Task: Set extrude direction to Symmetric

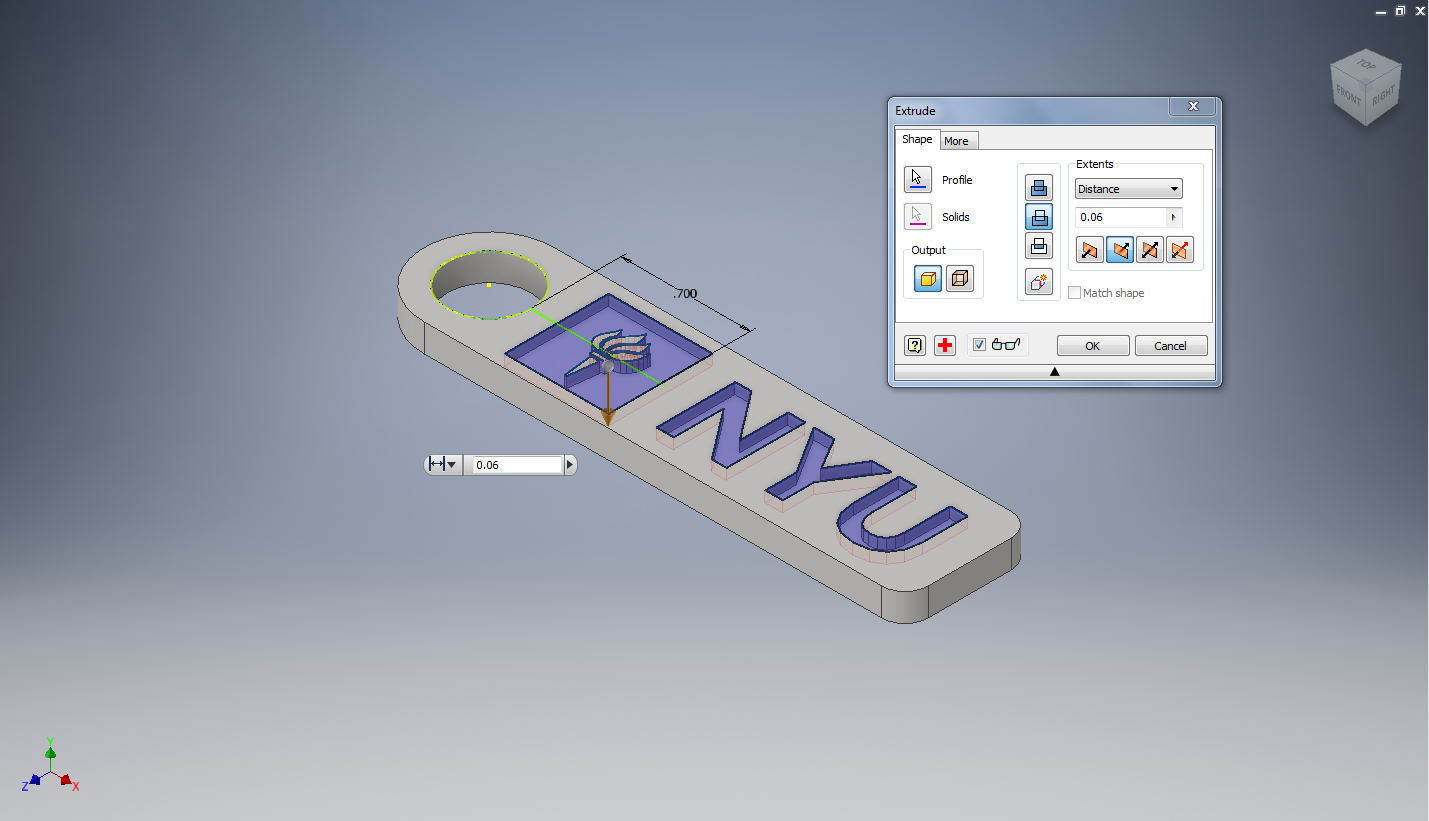Action: point(1150,250)
